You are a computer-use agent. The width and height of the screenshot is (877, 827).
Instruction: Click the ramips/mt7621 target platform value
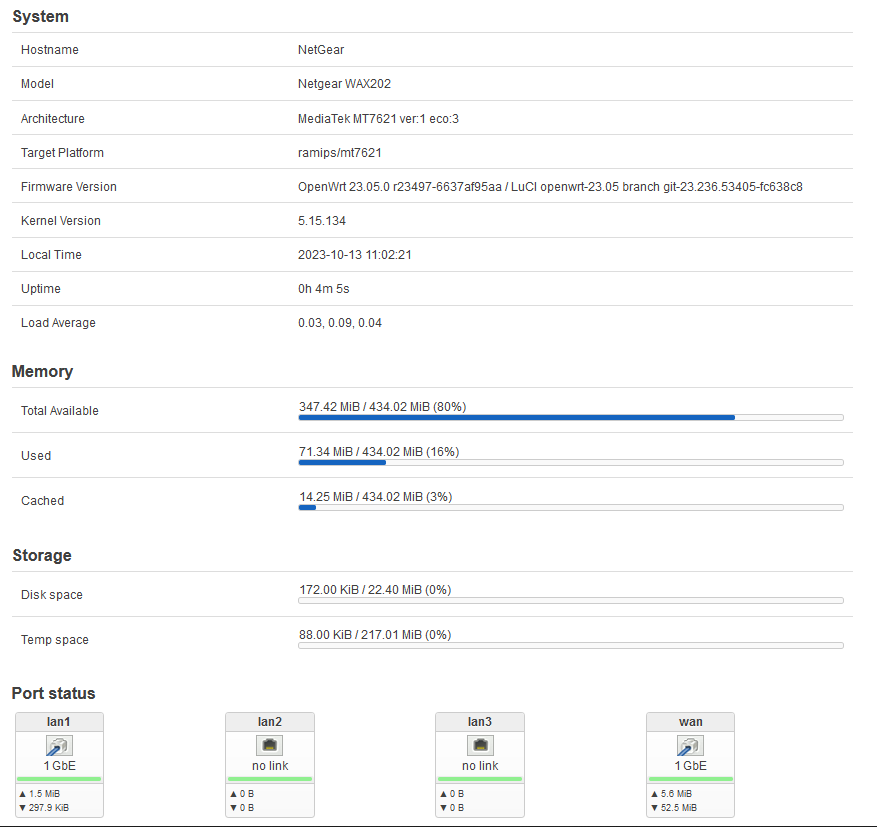[340, 153]
